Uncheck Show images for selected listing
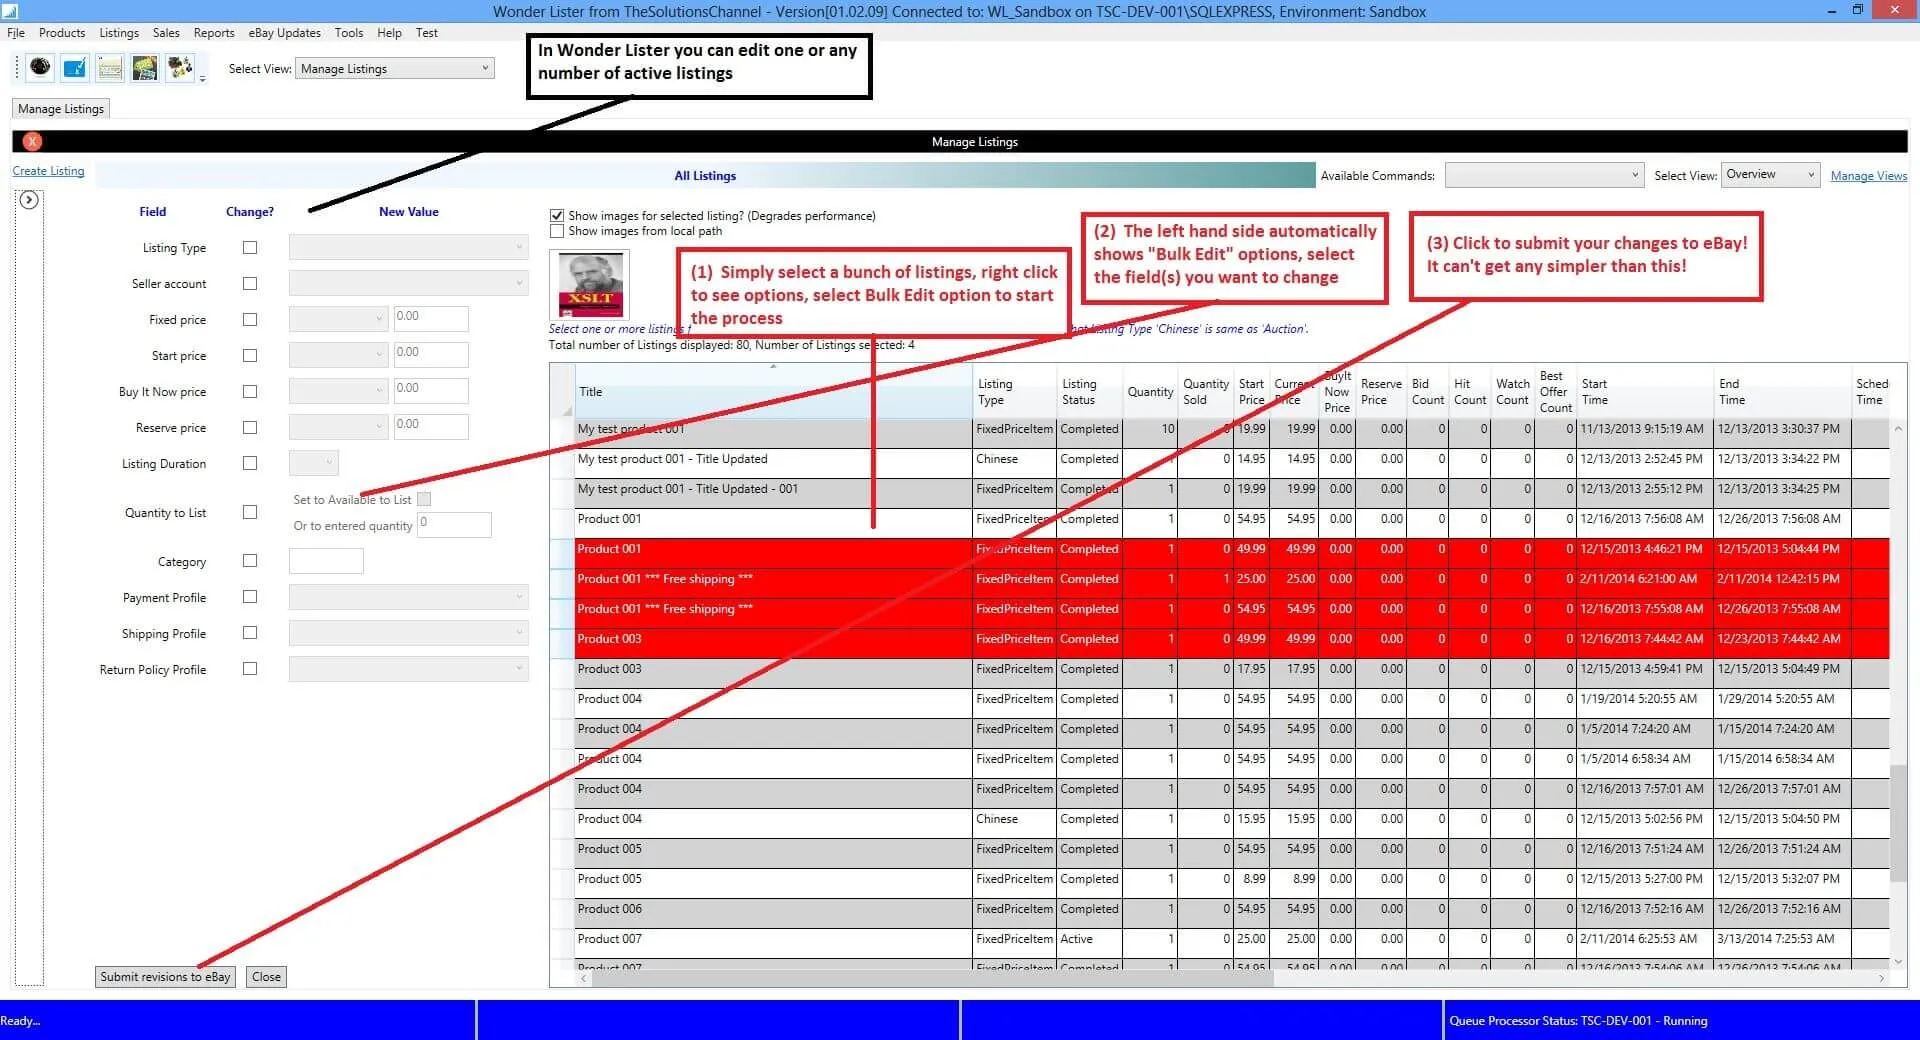The width and height of the screenshot is (1920, 1040). 557,215
